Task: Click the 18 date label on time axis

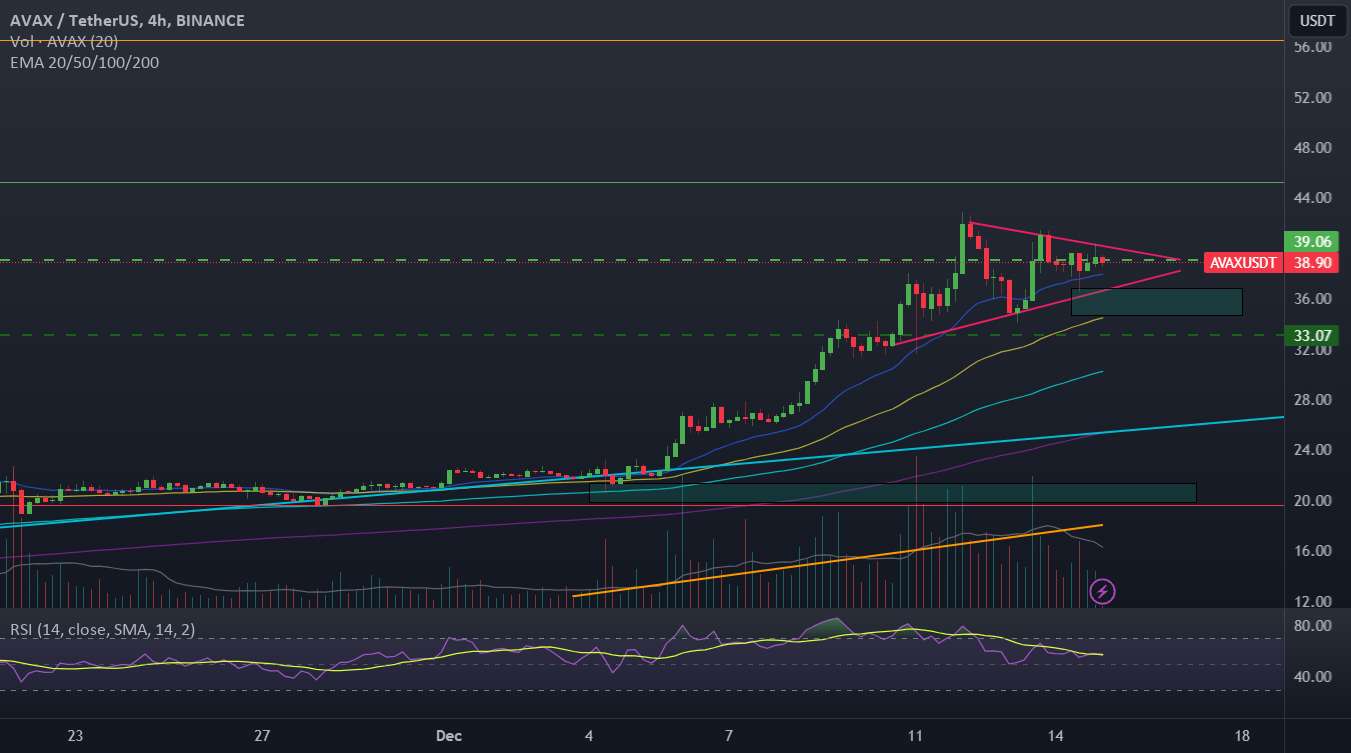Action: (1242, 736)
